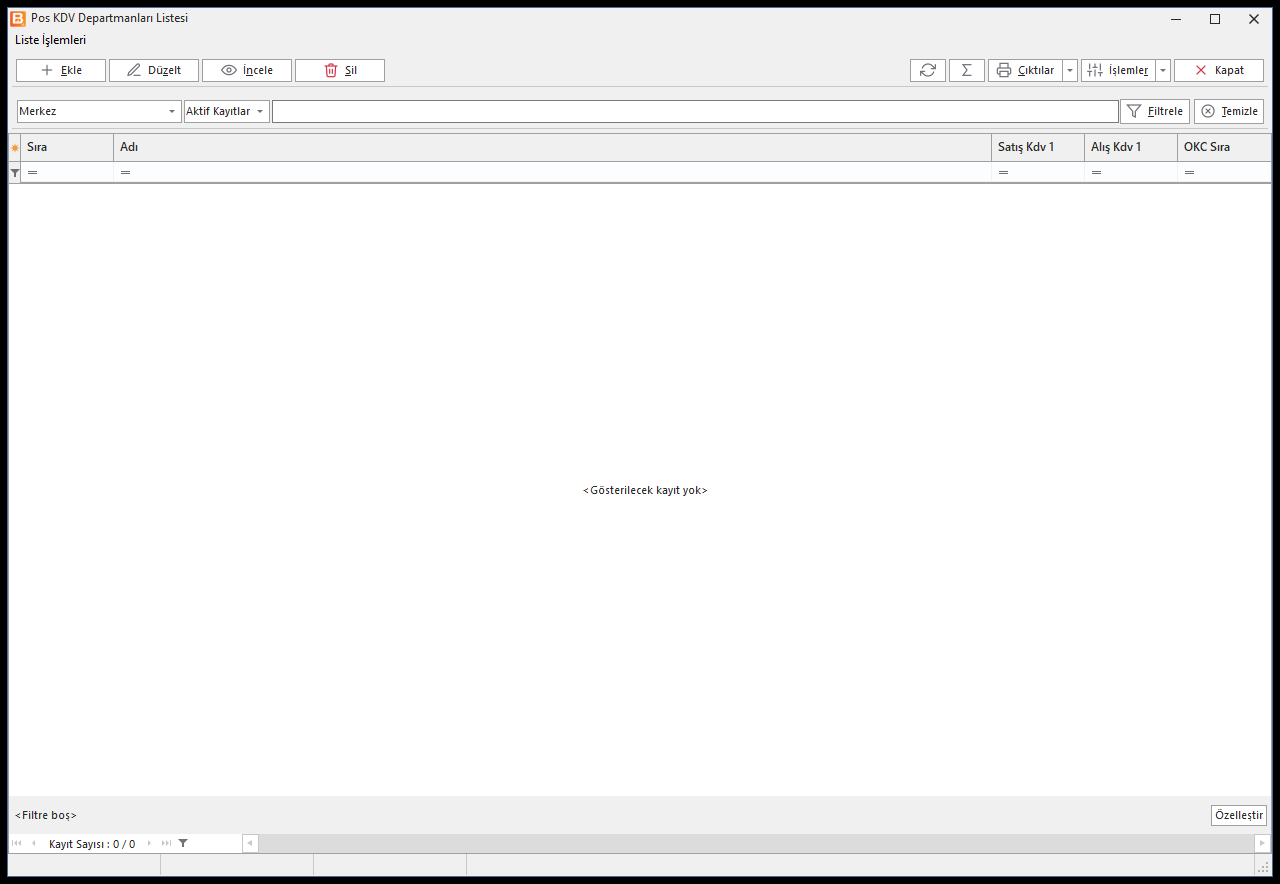The image size is (1280, 884).
Task: Sort by the OKC Sıra header
Action: coord(1224,148)
